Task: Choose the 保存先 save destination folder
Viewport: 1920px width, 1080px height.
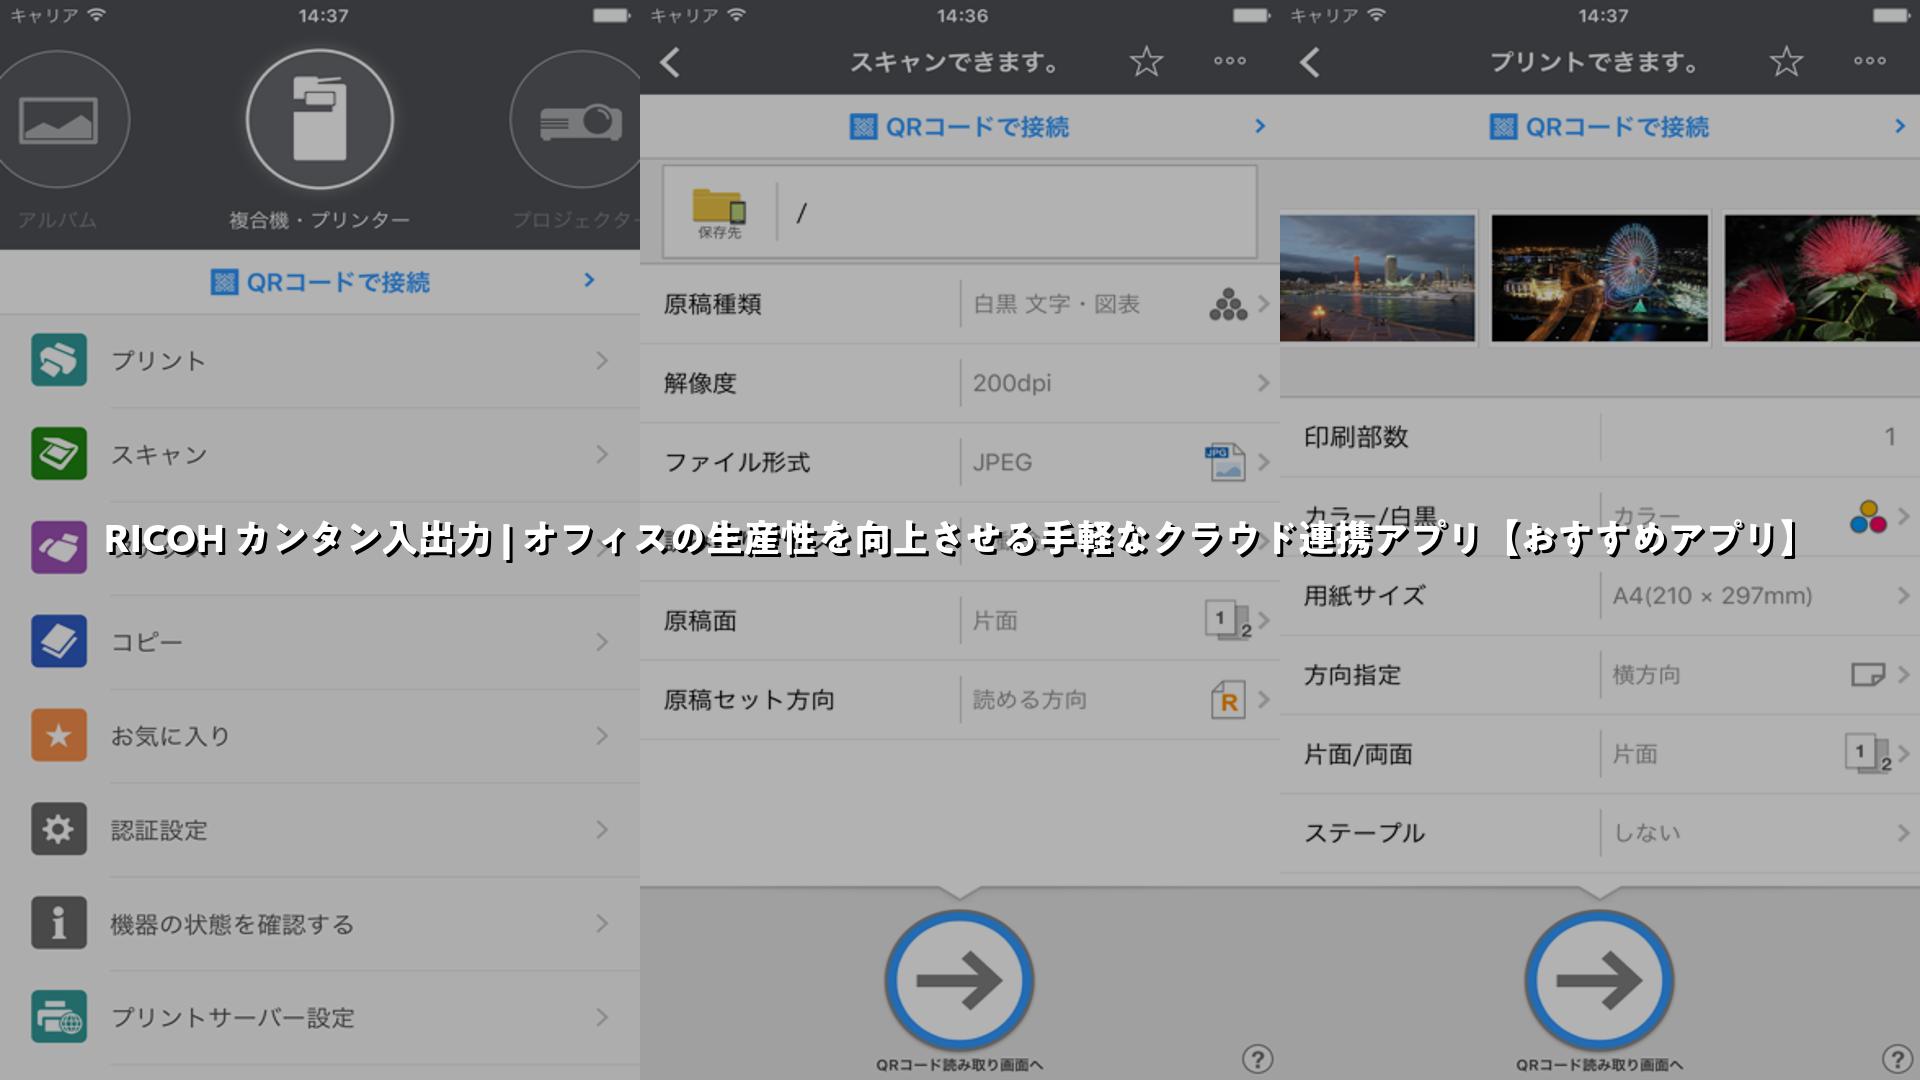Action: pos(720,212)
